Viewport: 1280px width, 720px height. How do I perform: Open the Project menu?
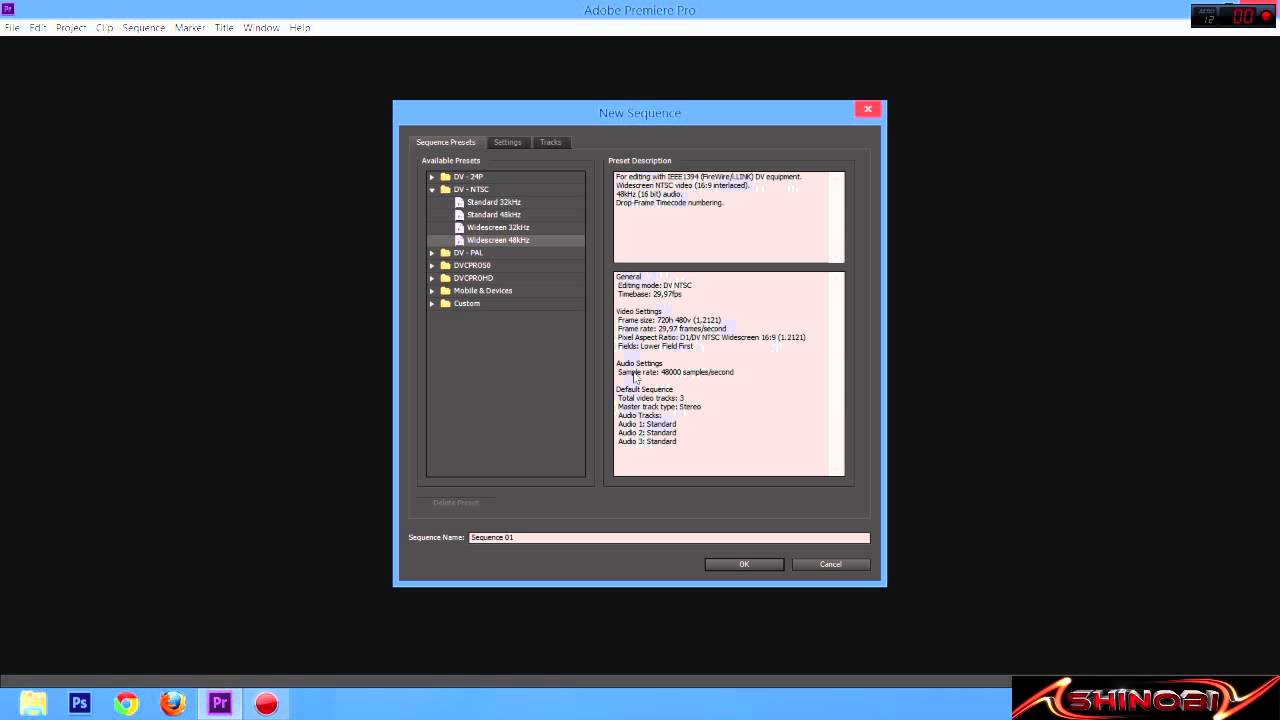click(x=71, y=28)
